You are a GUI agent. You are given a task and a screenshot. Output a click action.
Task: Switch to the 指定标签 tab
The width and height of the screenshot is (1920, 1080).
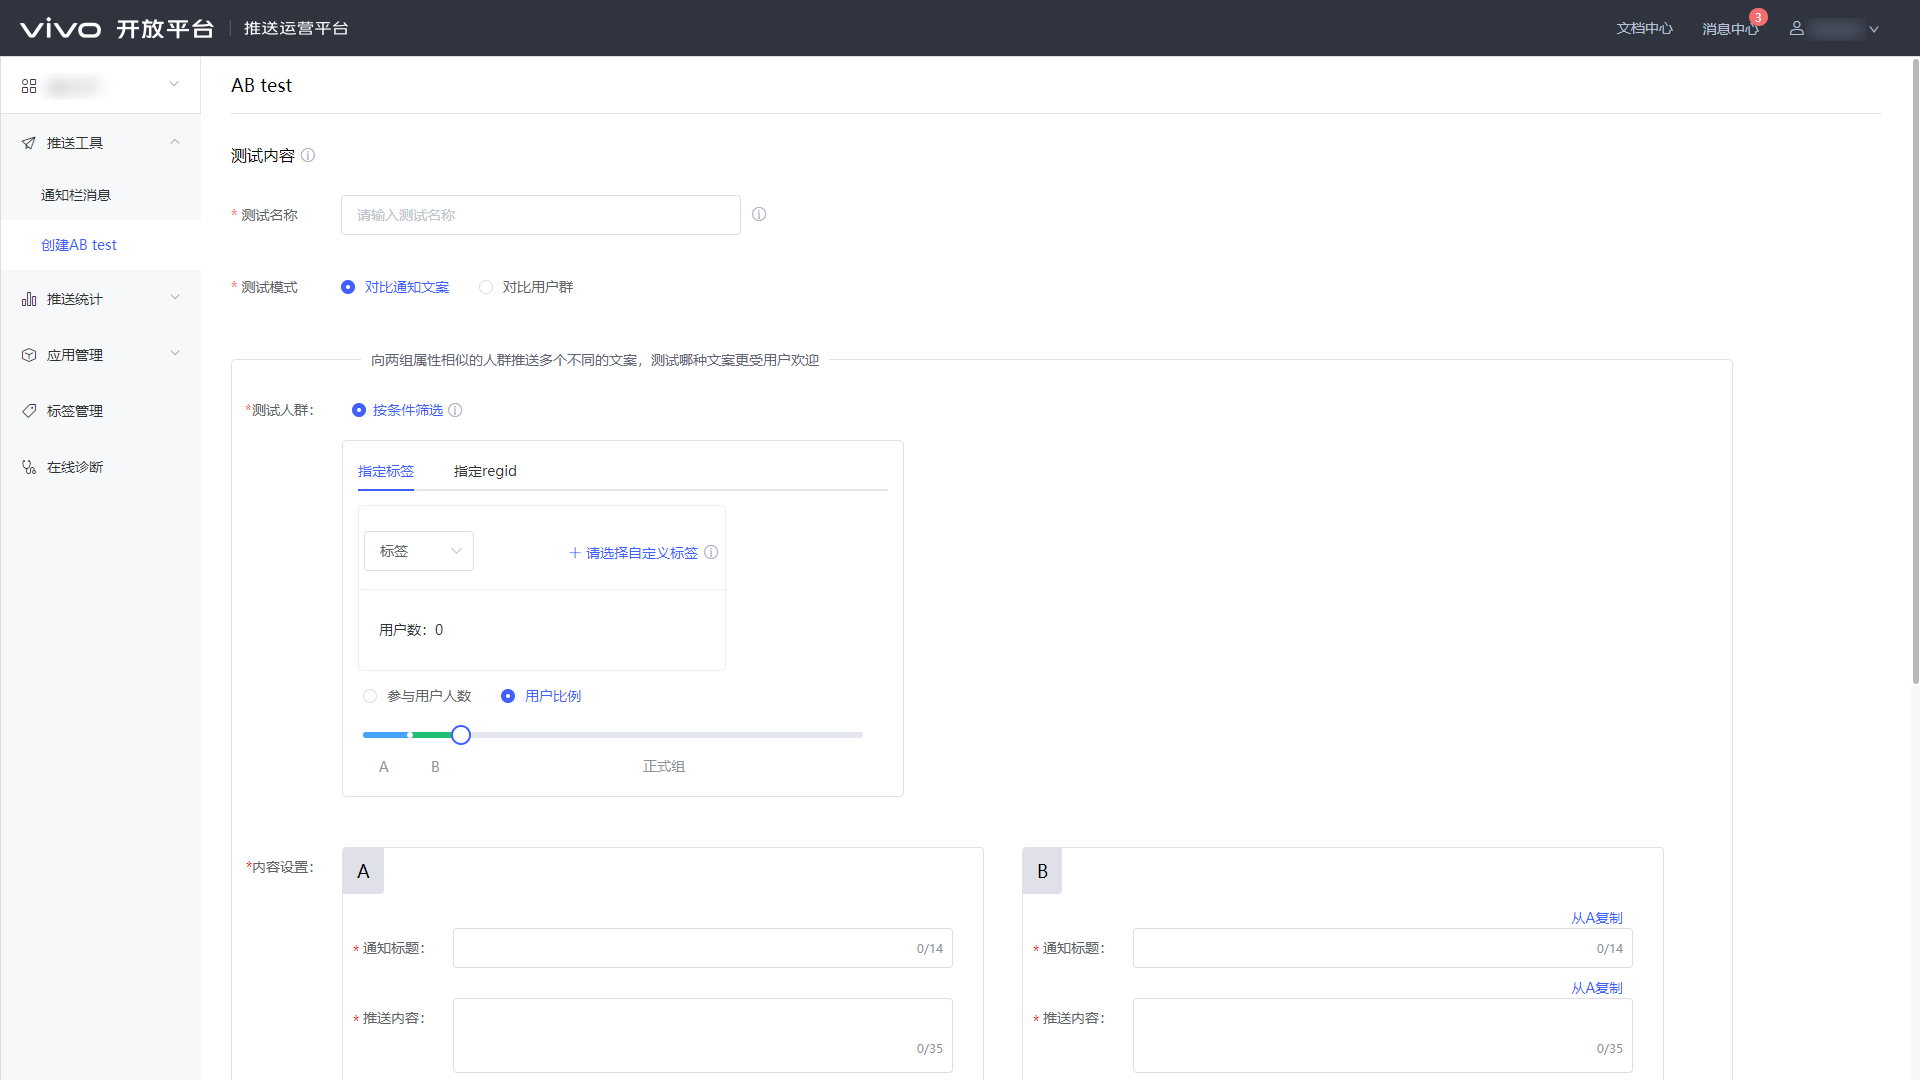386,471
